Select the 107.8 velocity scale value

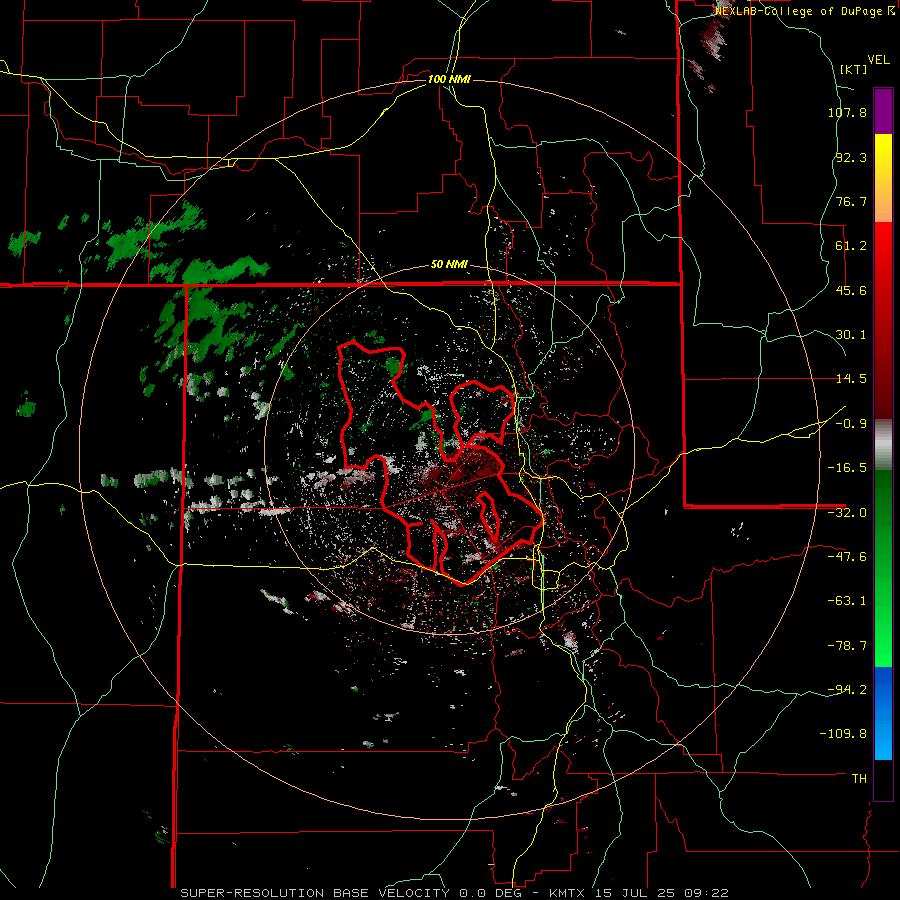[847, 112]
